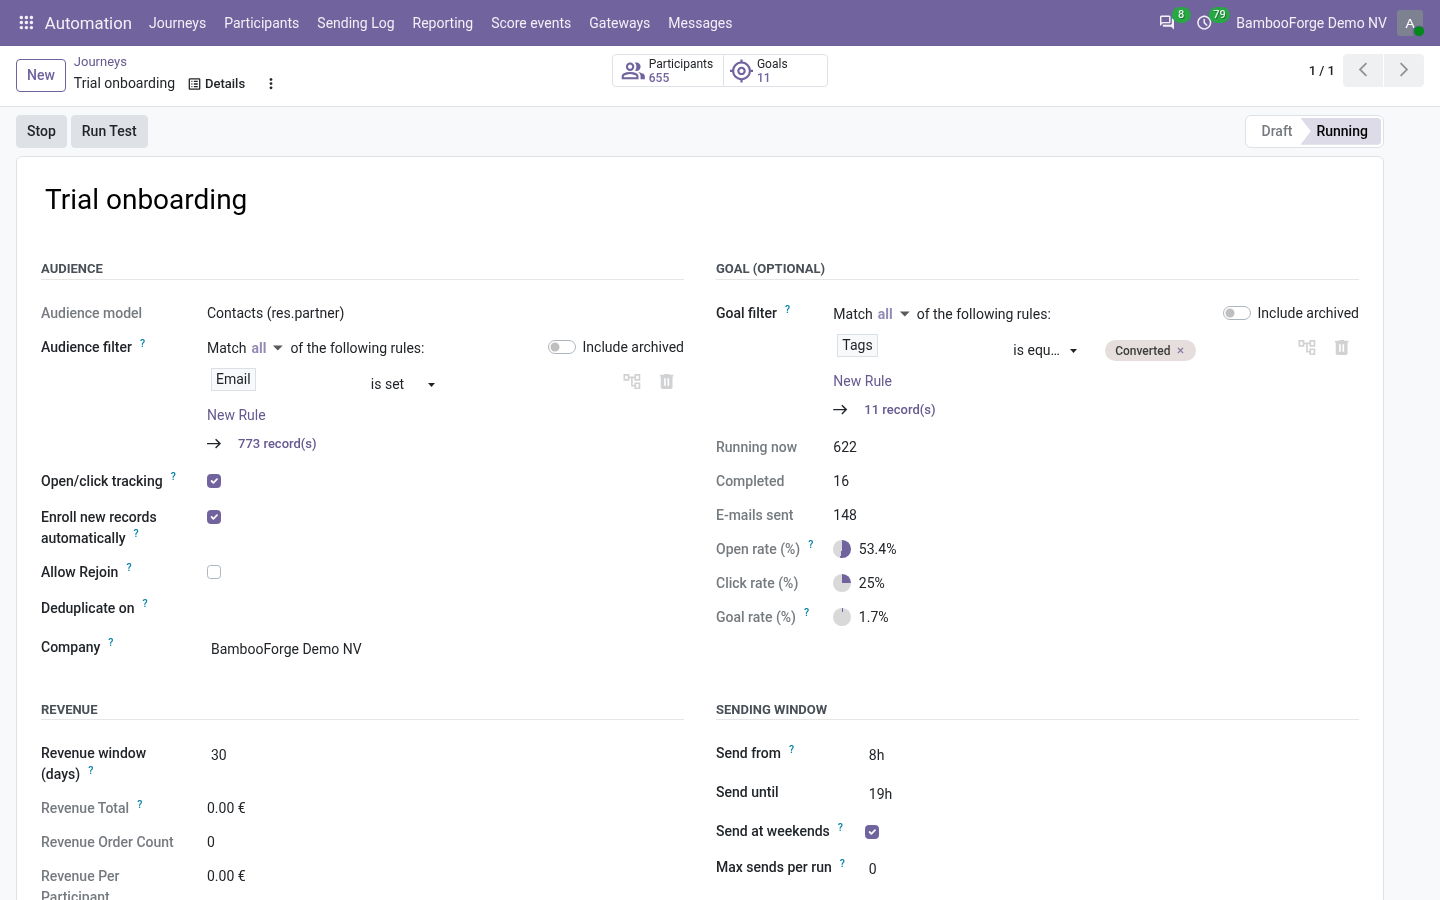This screenshot has height=900, width=1440.
Task: Toggle Include archived in the goal filter
Action: (x=1237, y=313)
